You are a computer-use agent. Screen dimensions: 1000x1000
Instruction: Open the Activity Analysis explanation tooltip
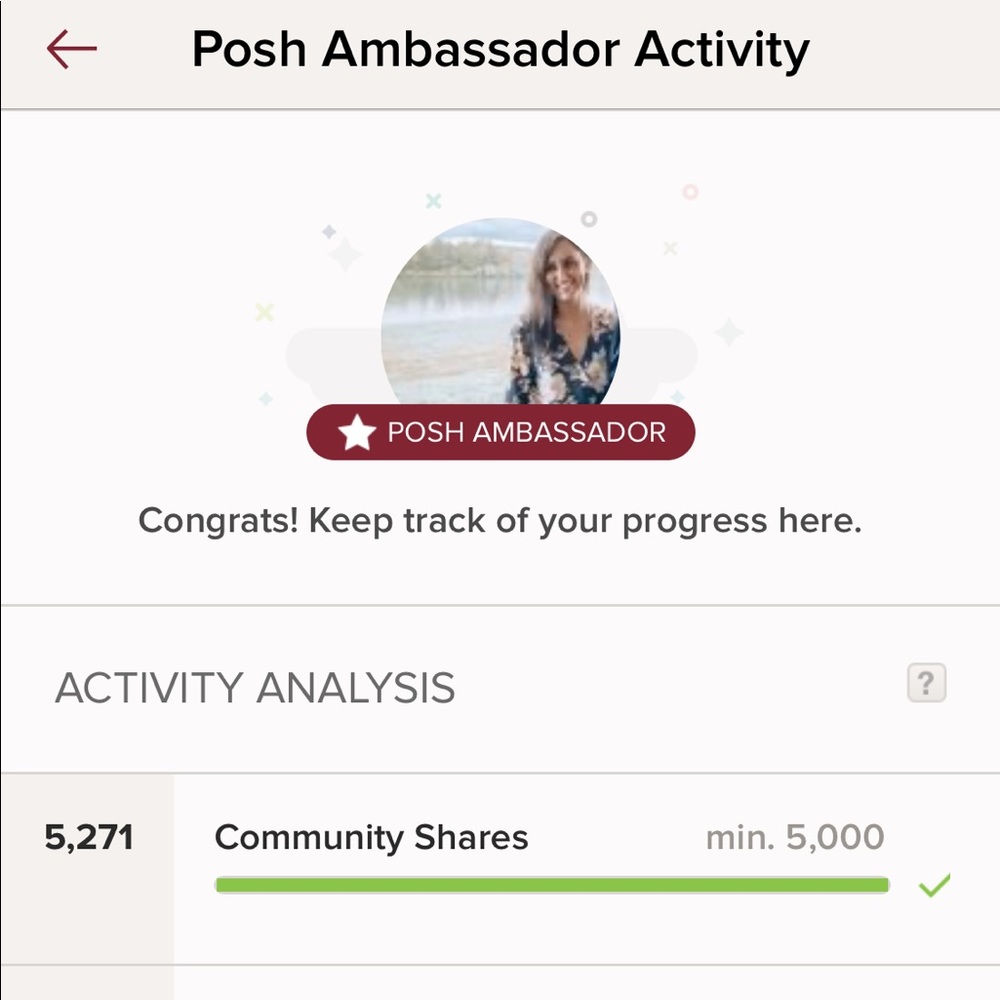pos(926,682)
